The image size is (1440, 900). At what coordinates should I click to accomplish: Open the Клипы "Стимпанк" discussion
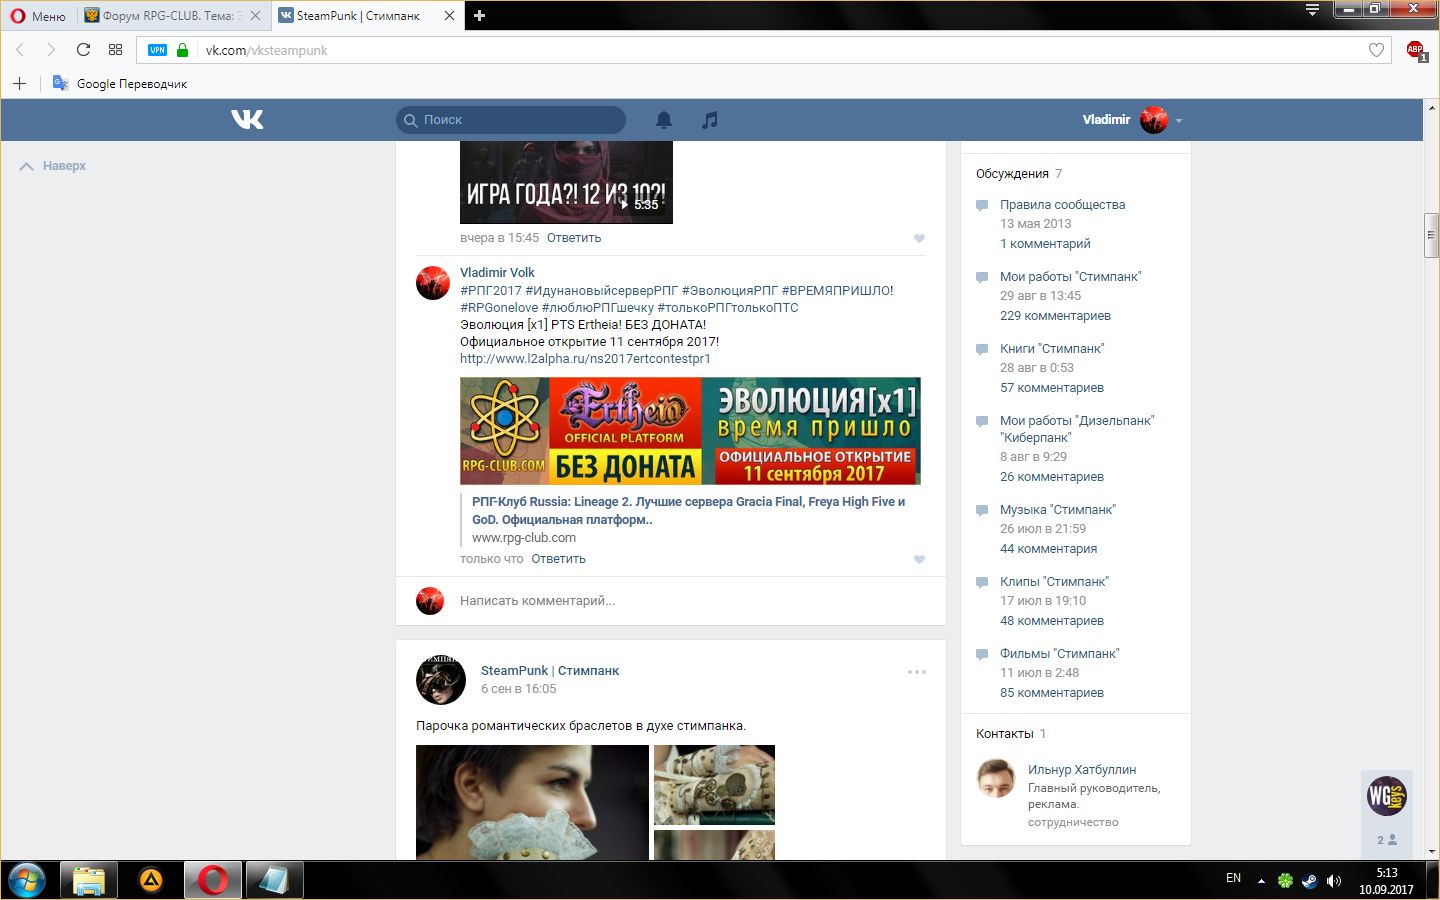[1054, 581]
